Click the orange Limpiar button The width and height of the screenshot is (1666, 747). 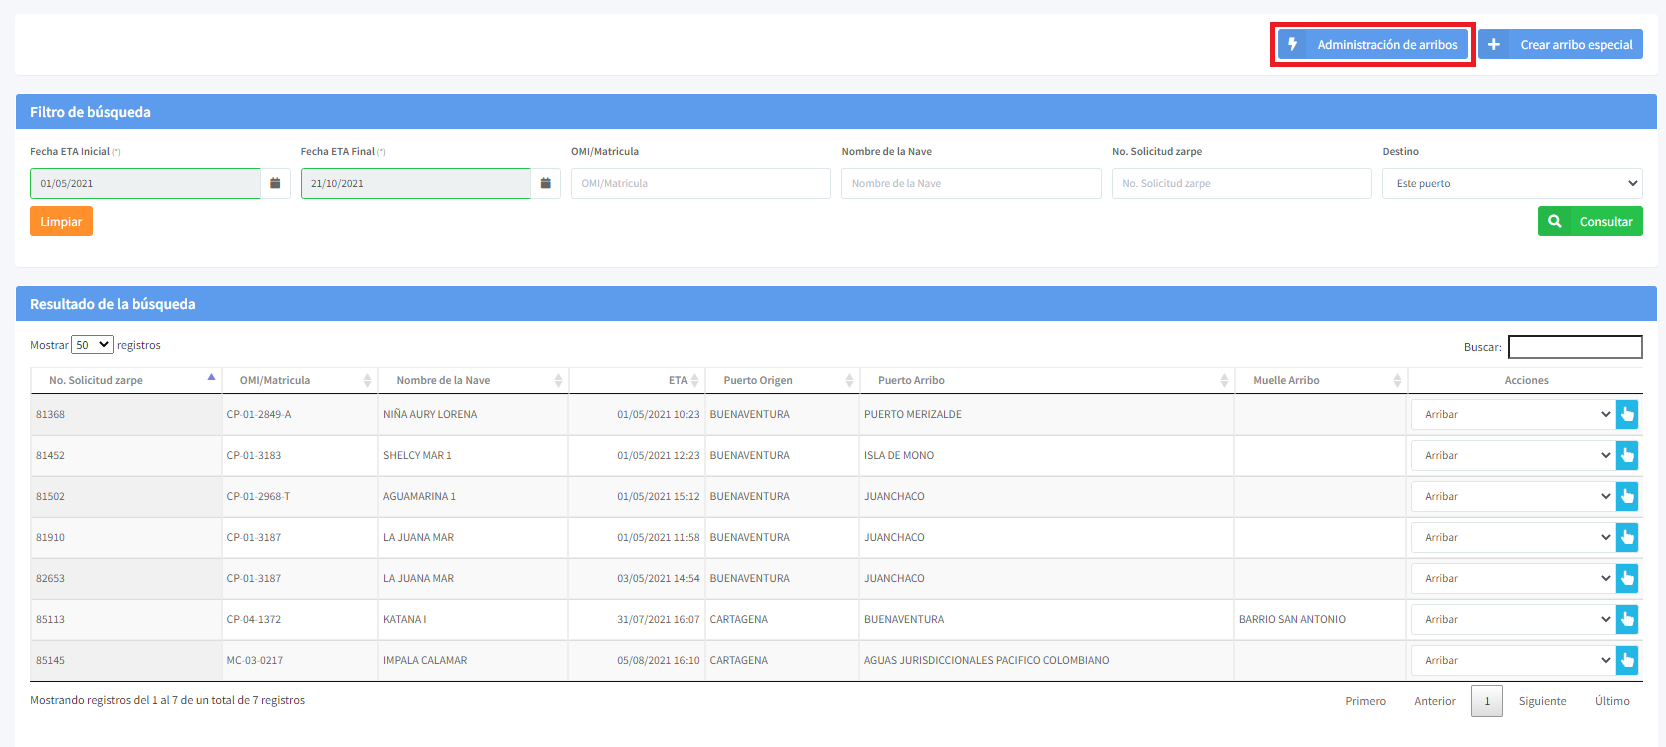[x=61, y=221]
